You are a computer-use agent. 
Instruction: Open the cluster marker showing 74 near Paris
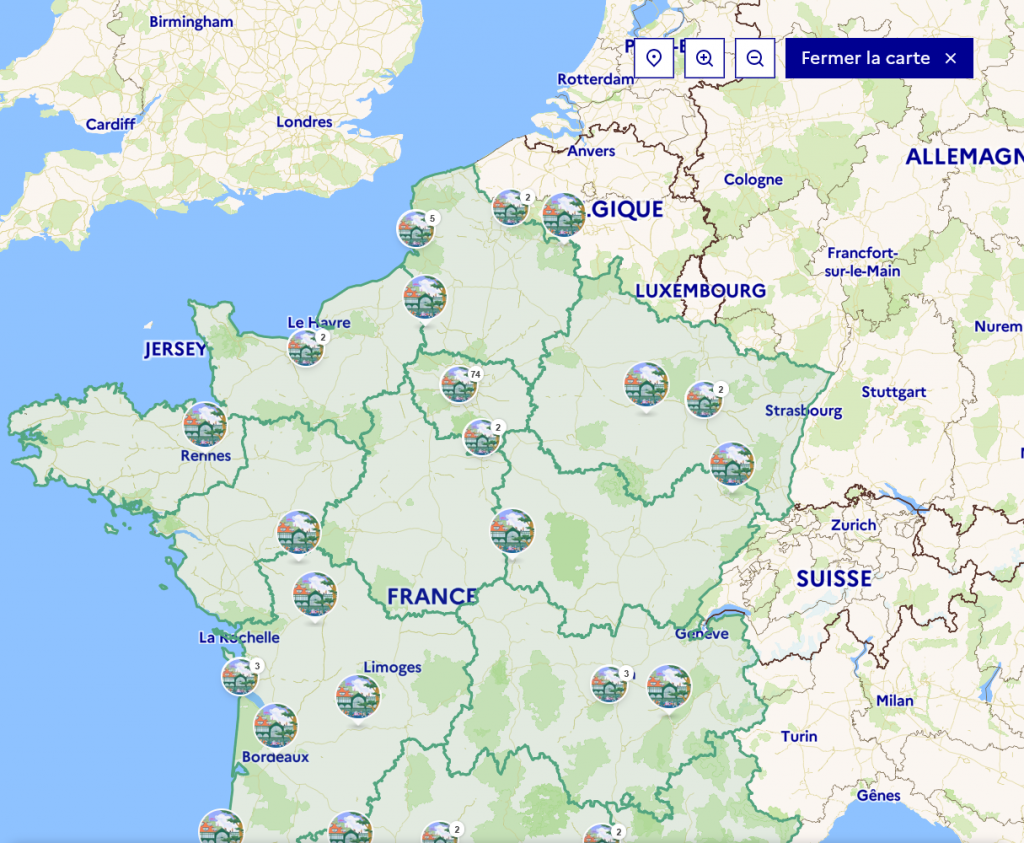459,384
